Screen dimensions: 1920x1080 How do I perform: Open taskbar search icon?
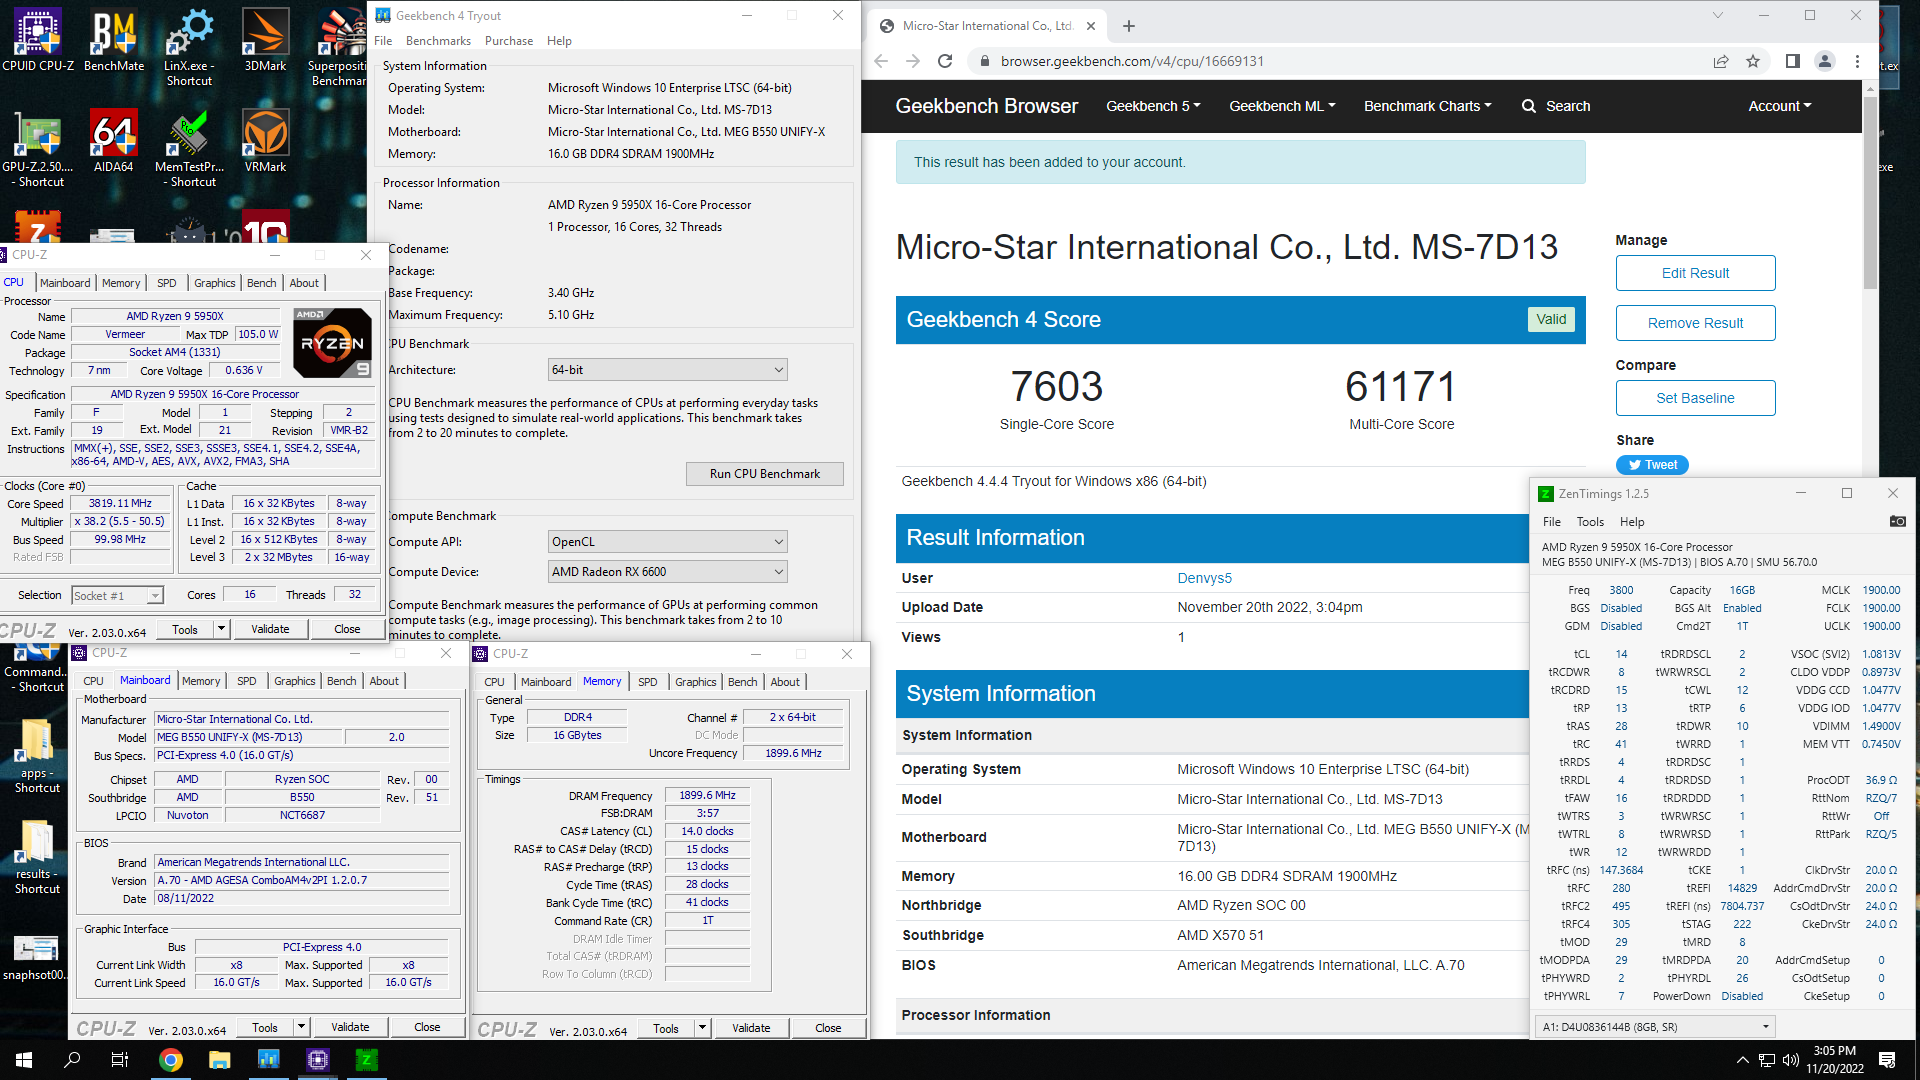pyautogui.click(x=72, y=1060)
